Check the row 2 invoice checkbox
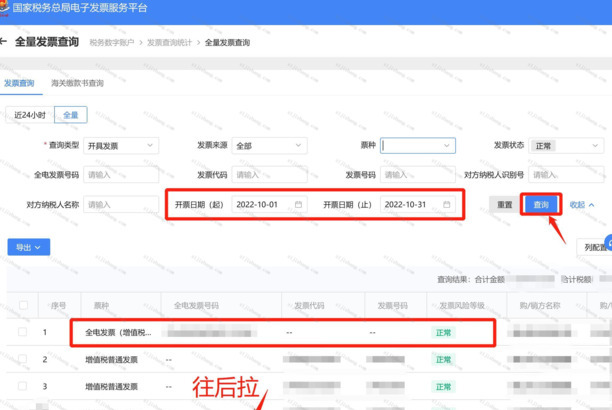The image size is (612, 410). (23, 359)
